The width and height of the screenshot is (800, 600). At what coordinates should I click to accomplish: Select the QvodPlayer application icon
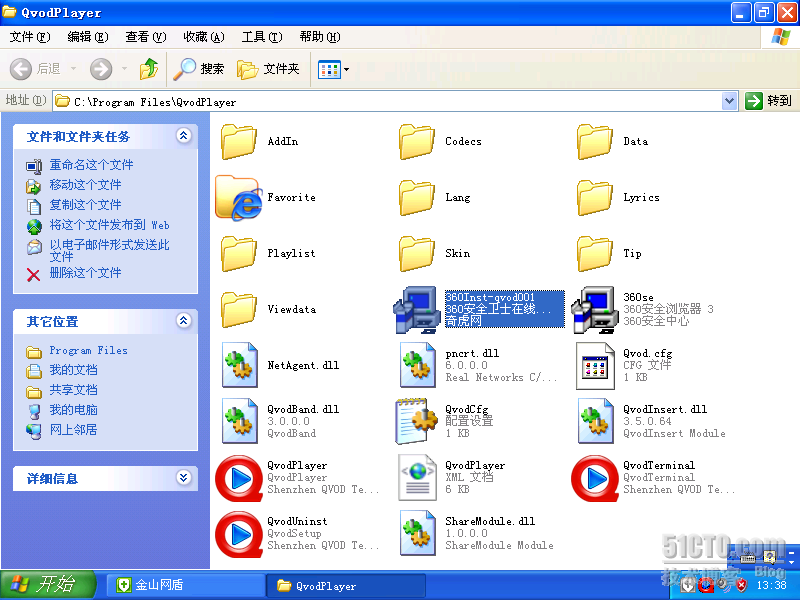(238, 479)
